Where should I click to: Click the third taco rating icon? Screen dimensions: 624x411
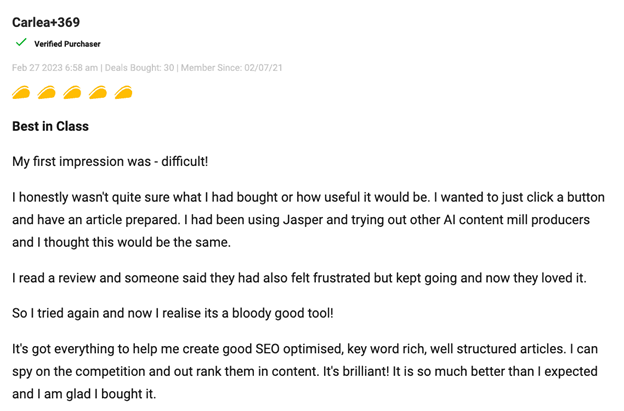click(73, 93)
